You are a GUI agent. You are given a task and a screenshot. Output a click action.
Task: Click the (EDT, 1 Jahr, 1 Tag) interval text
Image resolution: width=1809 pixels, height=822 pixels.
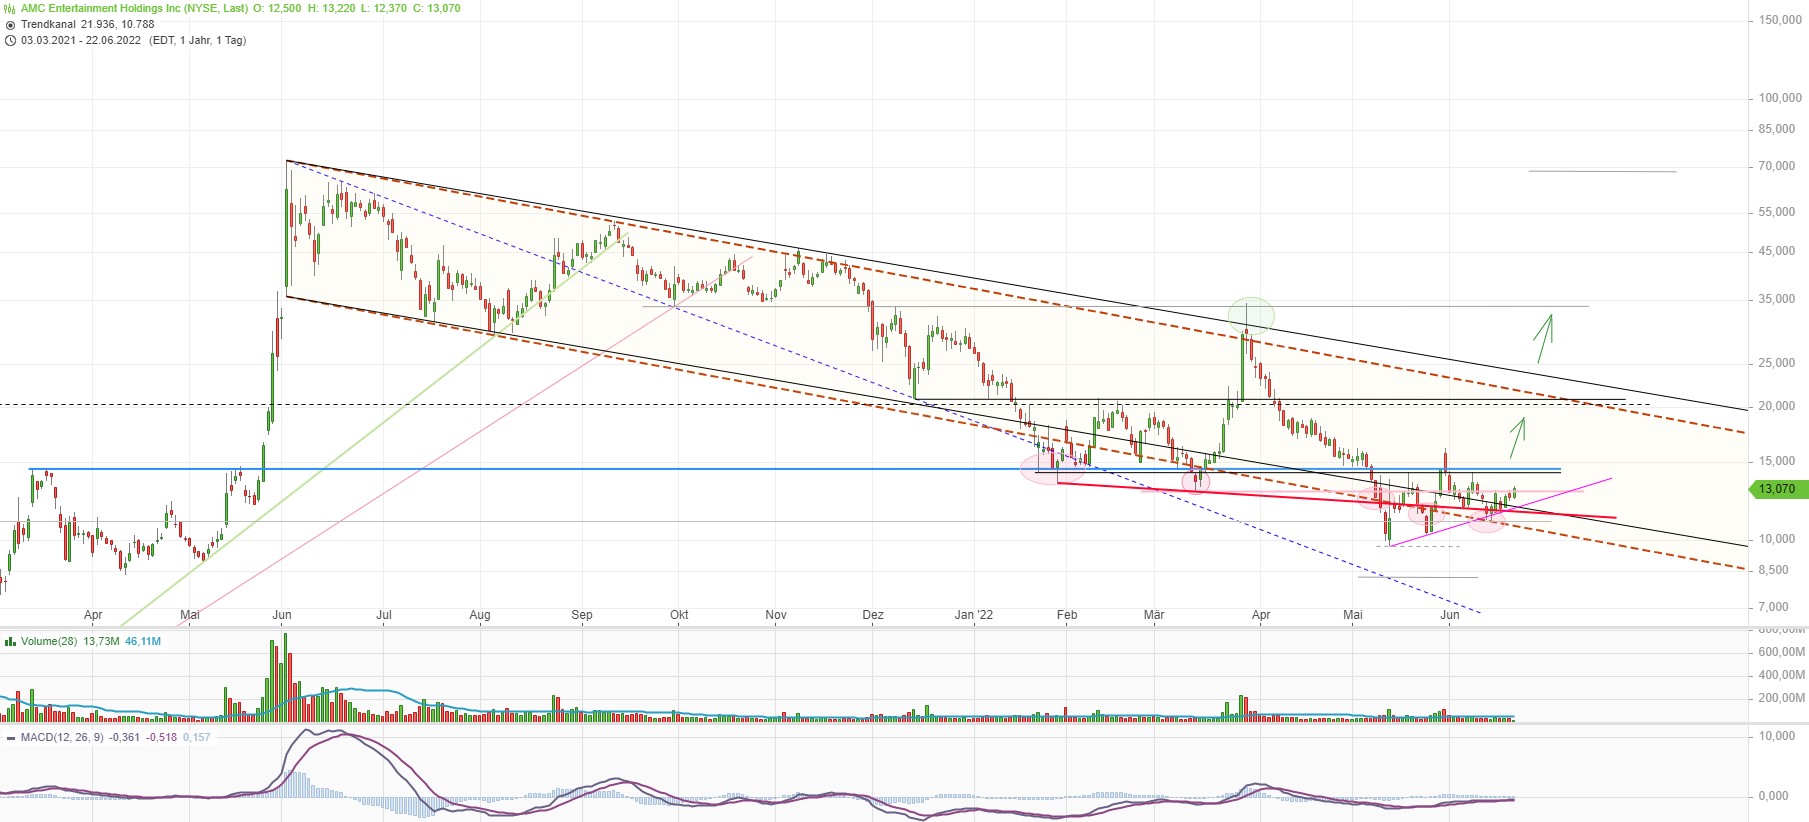click(x=197, y=40)
